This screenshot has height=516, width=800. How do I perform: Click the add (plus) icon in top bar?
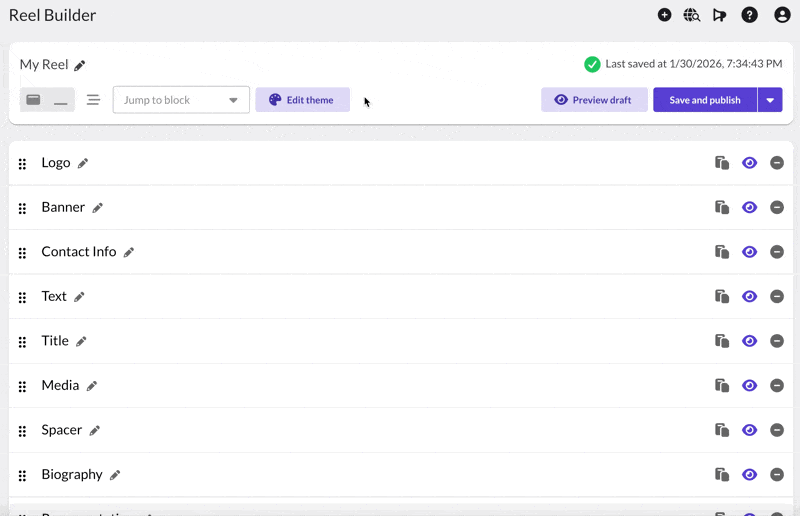pos(664,15)
